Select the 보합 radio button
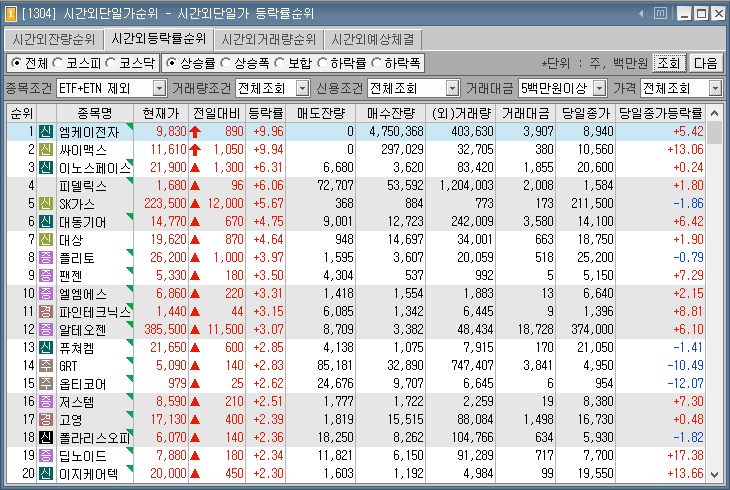This screenshot has height=490, width=730. (x=279, y=62)
